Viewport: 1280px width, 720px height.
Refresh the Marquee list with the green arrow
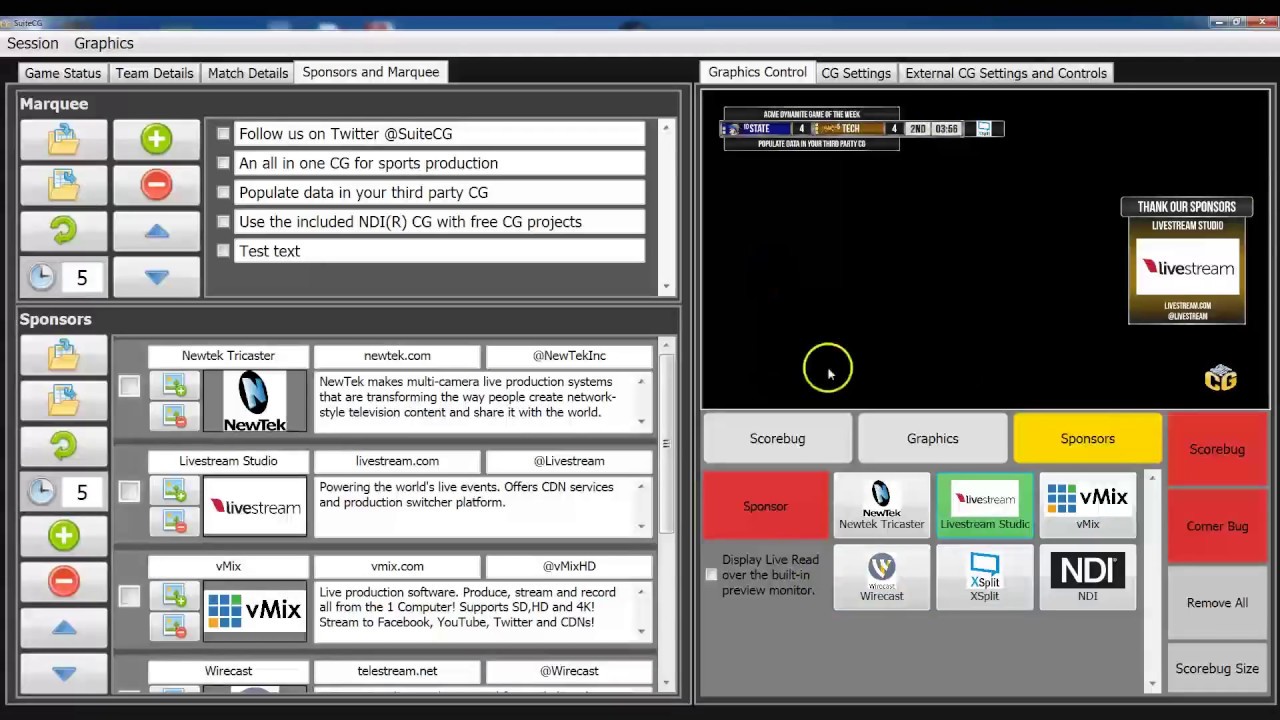pos(63,231)
